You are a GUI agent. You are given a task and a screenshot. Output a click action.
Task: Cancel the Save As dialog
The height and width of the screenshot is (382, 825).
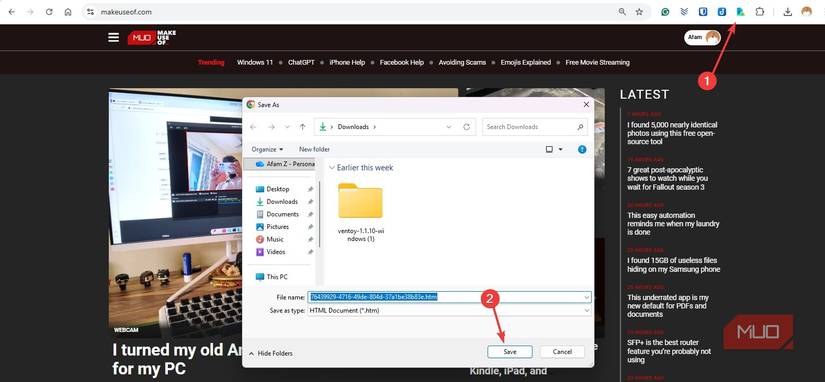(x=562, y=351)
